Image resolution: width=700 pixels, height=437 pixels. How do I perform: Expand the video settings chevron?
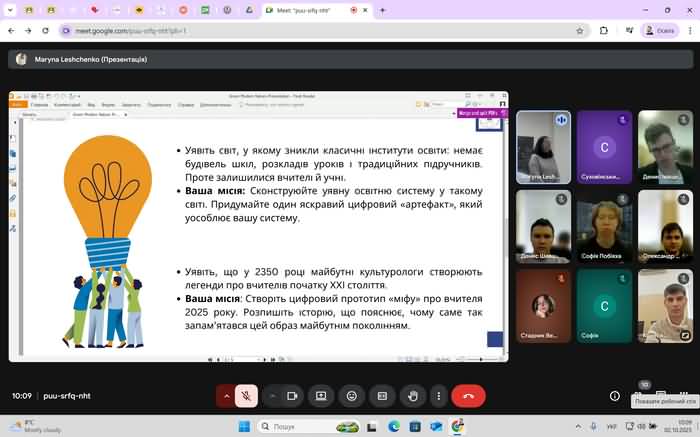[x=273, y=396]
